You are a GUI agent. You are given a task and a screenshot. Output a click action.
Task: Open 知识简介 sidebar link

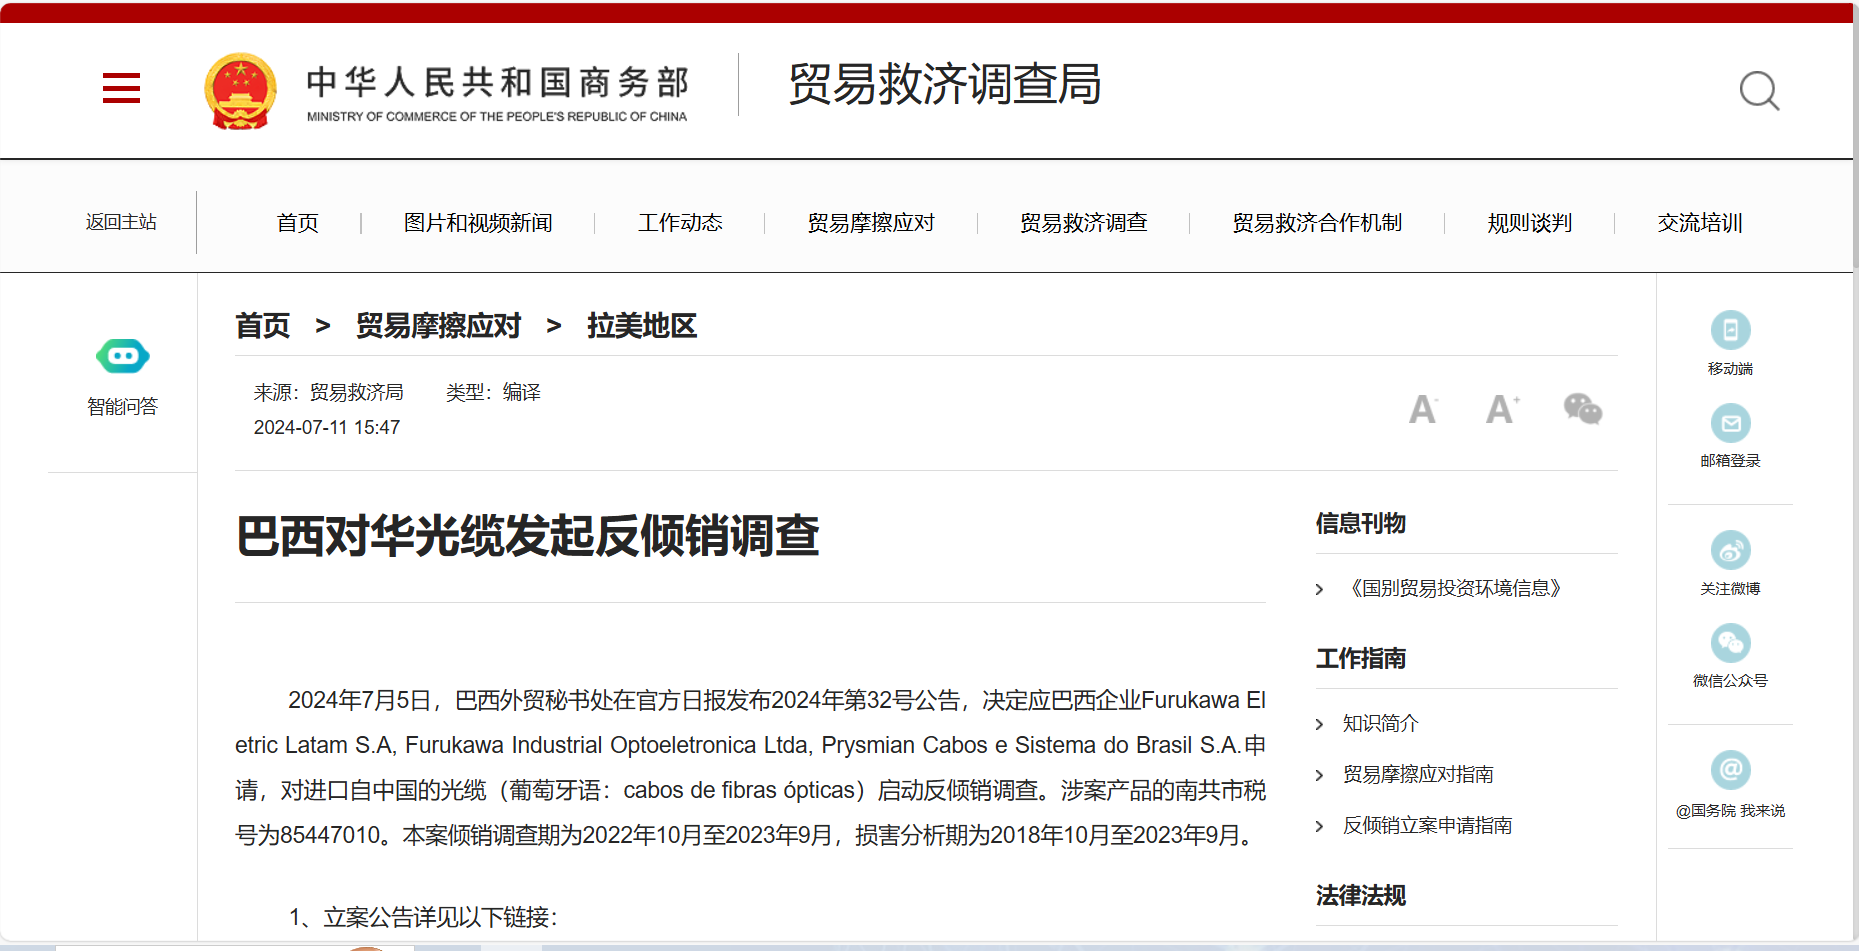(1381, 723)
